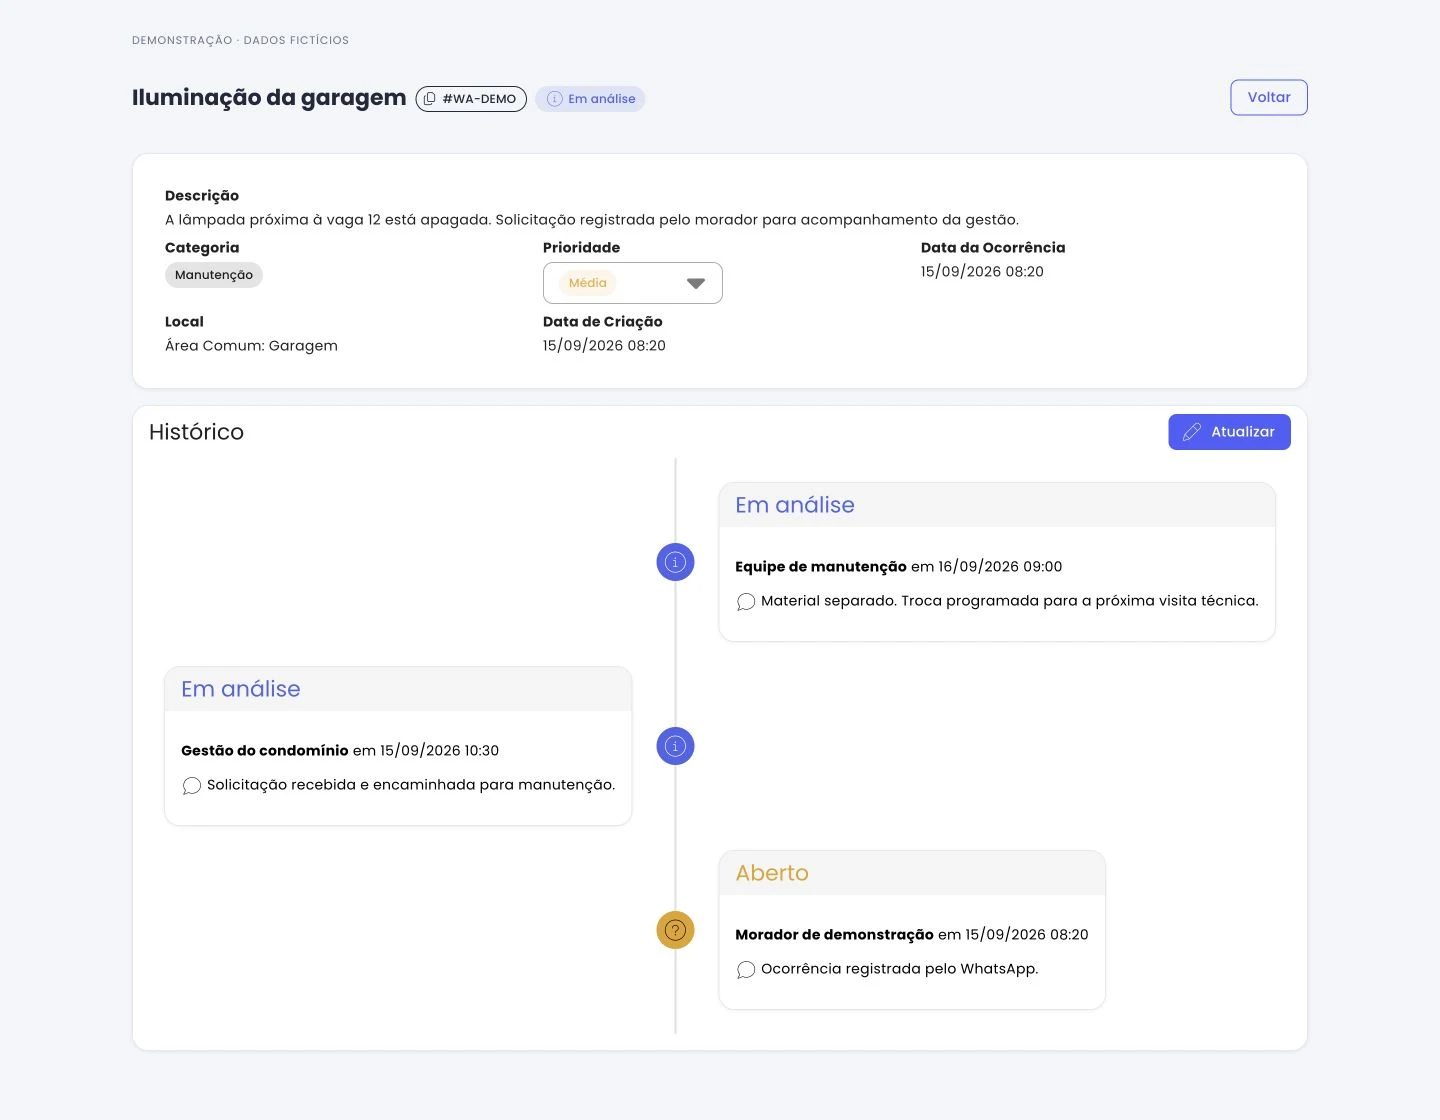This screenshot has width=1440, height=1120.
Task: Select the timeline marker for Gestão do condomínio entry
Action: (675, 746)
